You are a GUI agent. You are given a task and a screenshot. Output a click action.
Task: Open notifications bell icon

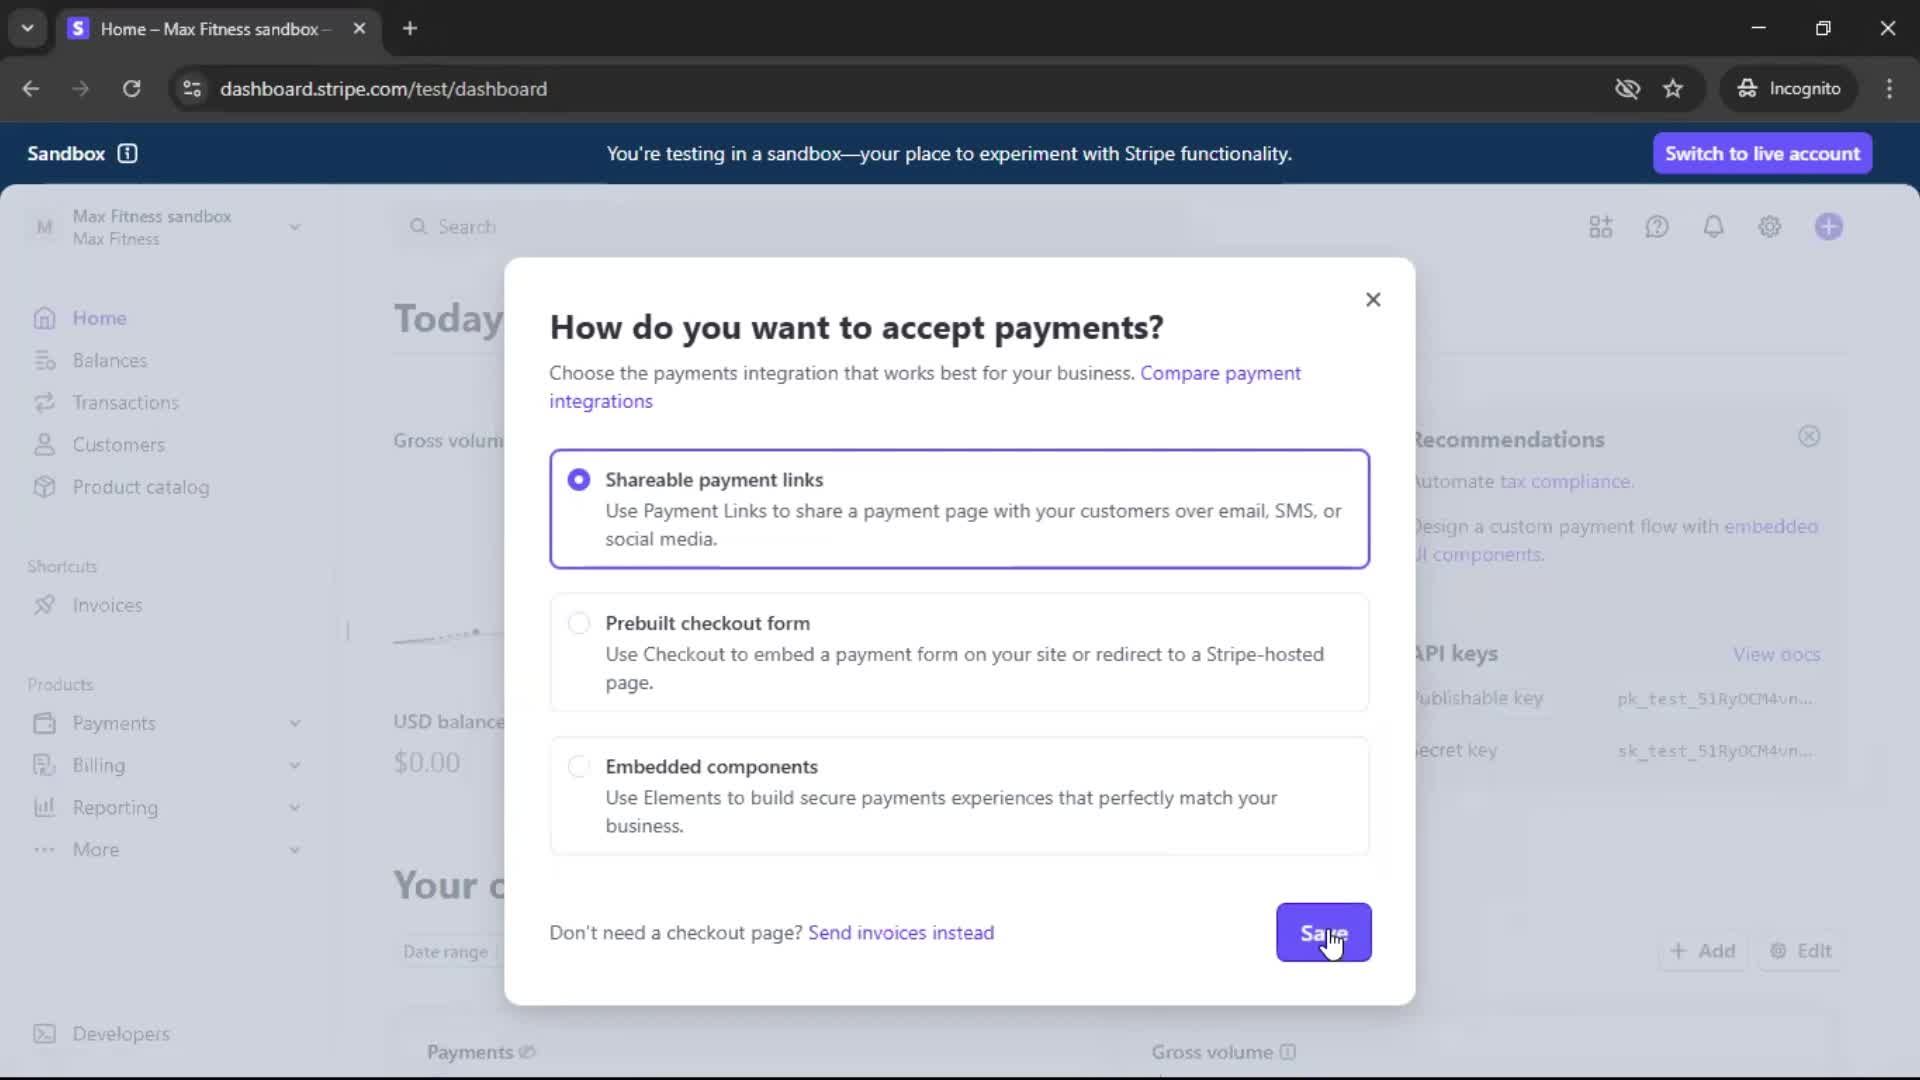[x=1713, y=227]
